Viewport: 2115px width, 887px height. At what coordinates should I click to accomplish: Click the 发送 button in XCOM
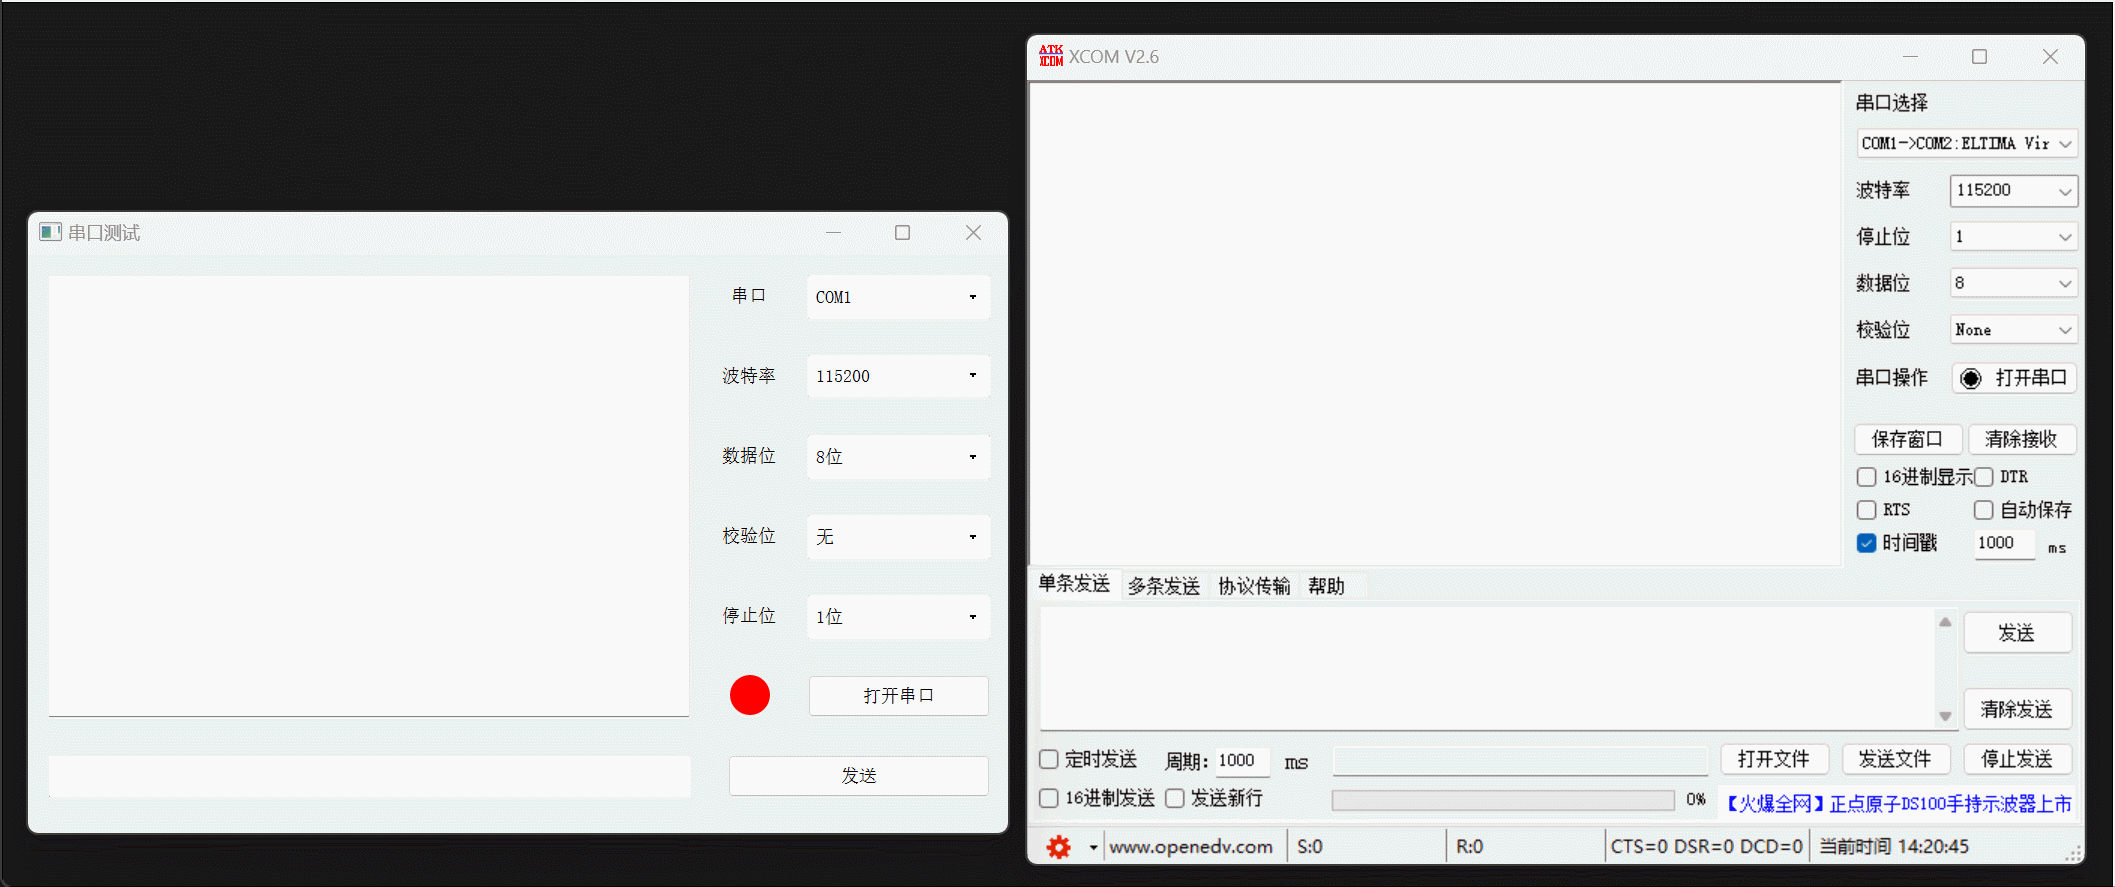pos(2017,633)
